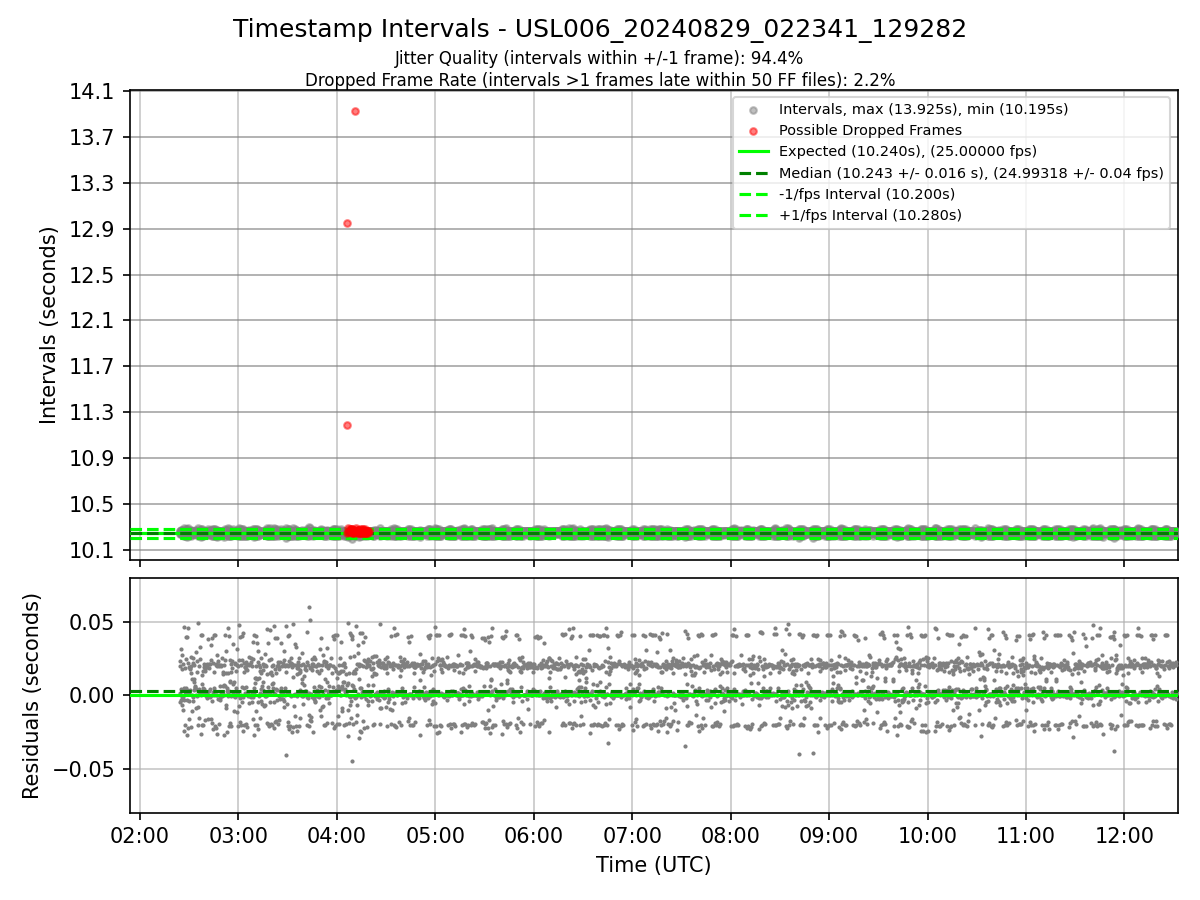Click legend entry '-1/fps Interval (10.200s)'
1200x900 pixels.
click(x=866, y=194)
